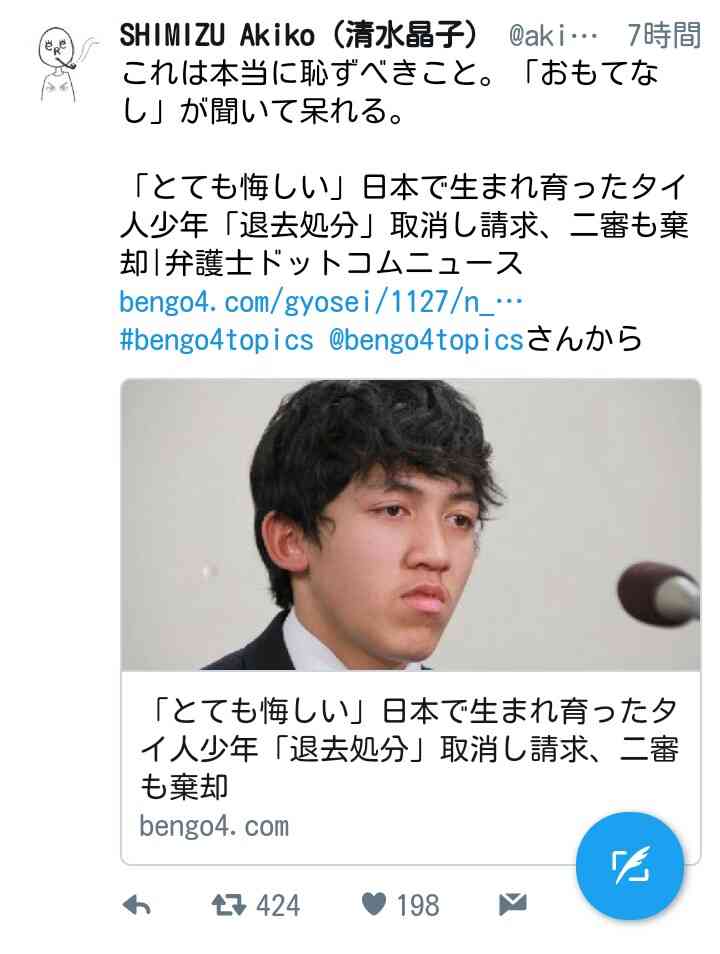Open the link card headline text
Viewport: 720px width, 954px height.
408,748
